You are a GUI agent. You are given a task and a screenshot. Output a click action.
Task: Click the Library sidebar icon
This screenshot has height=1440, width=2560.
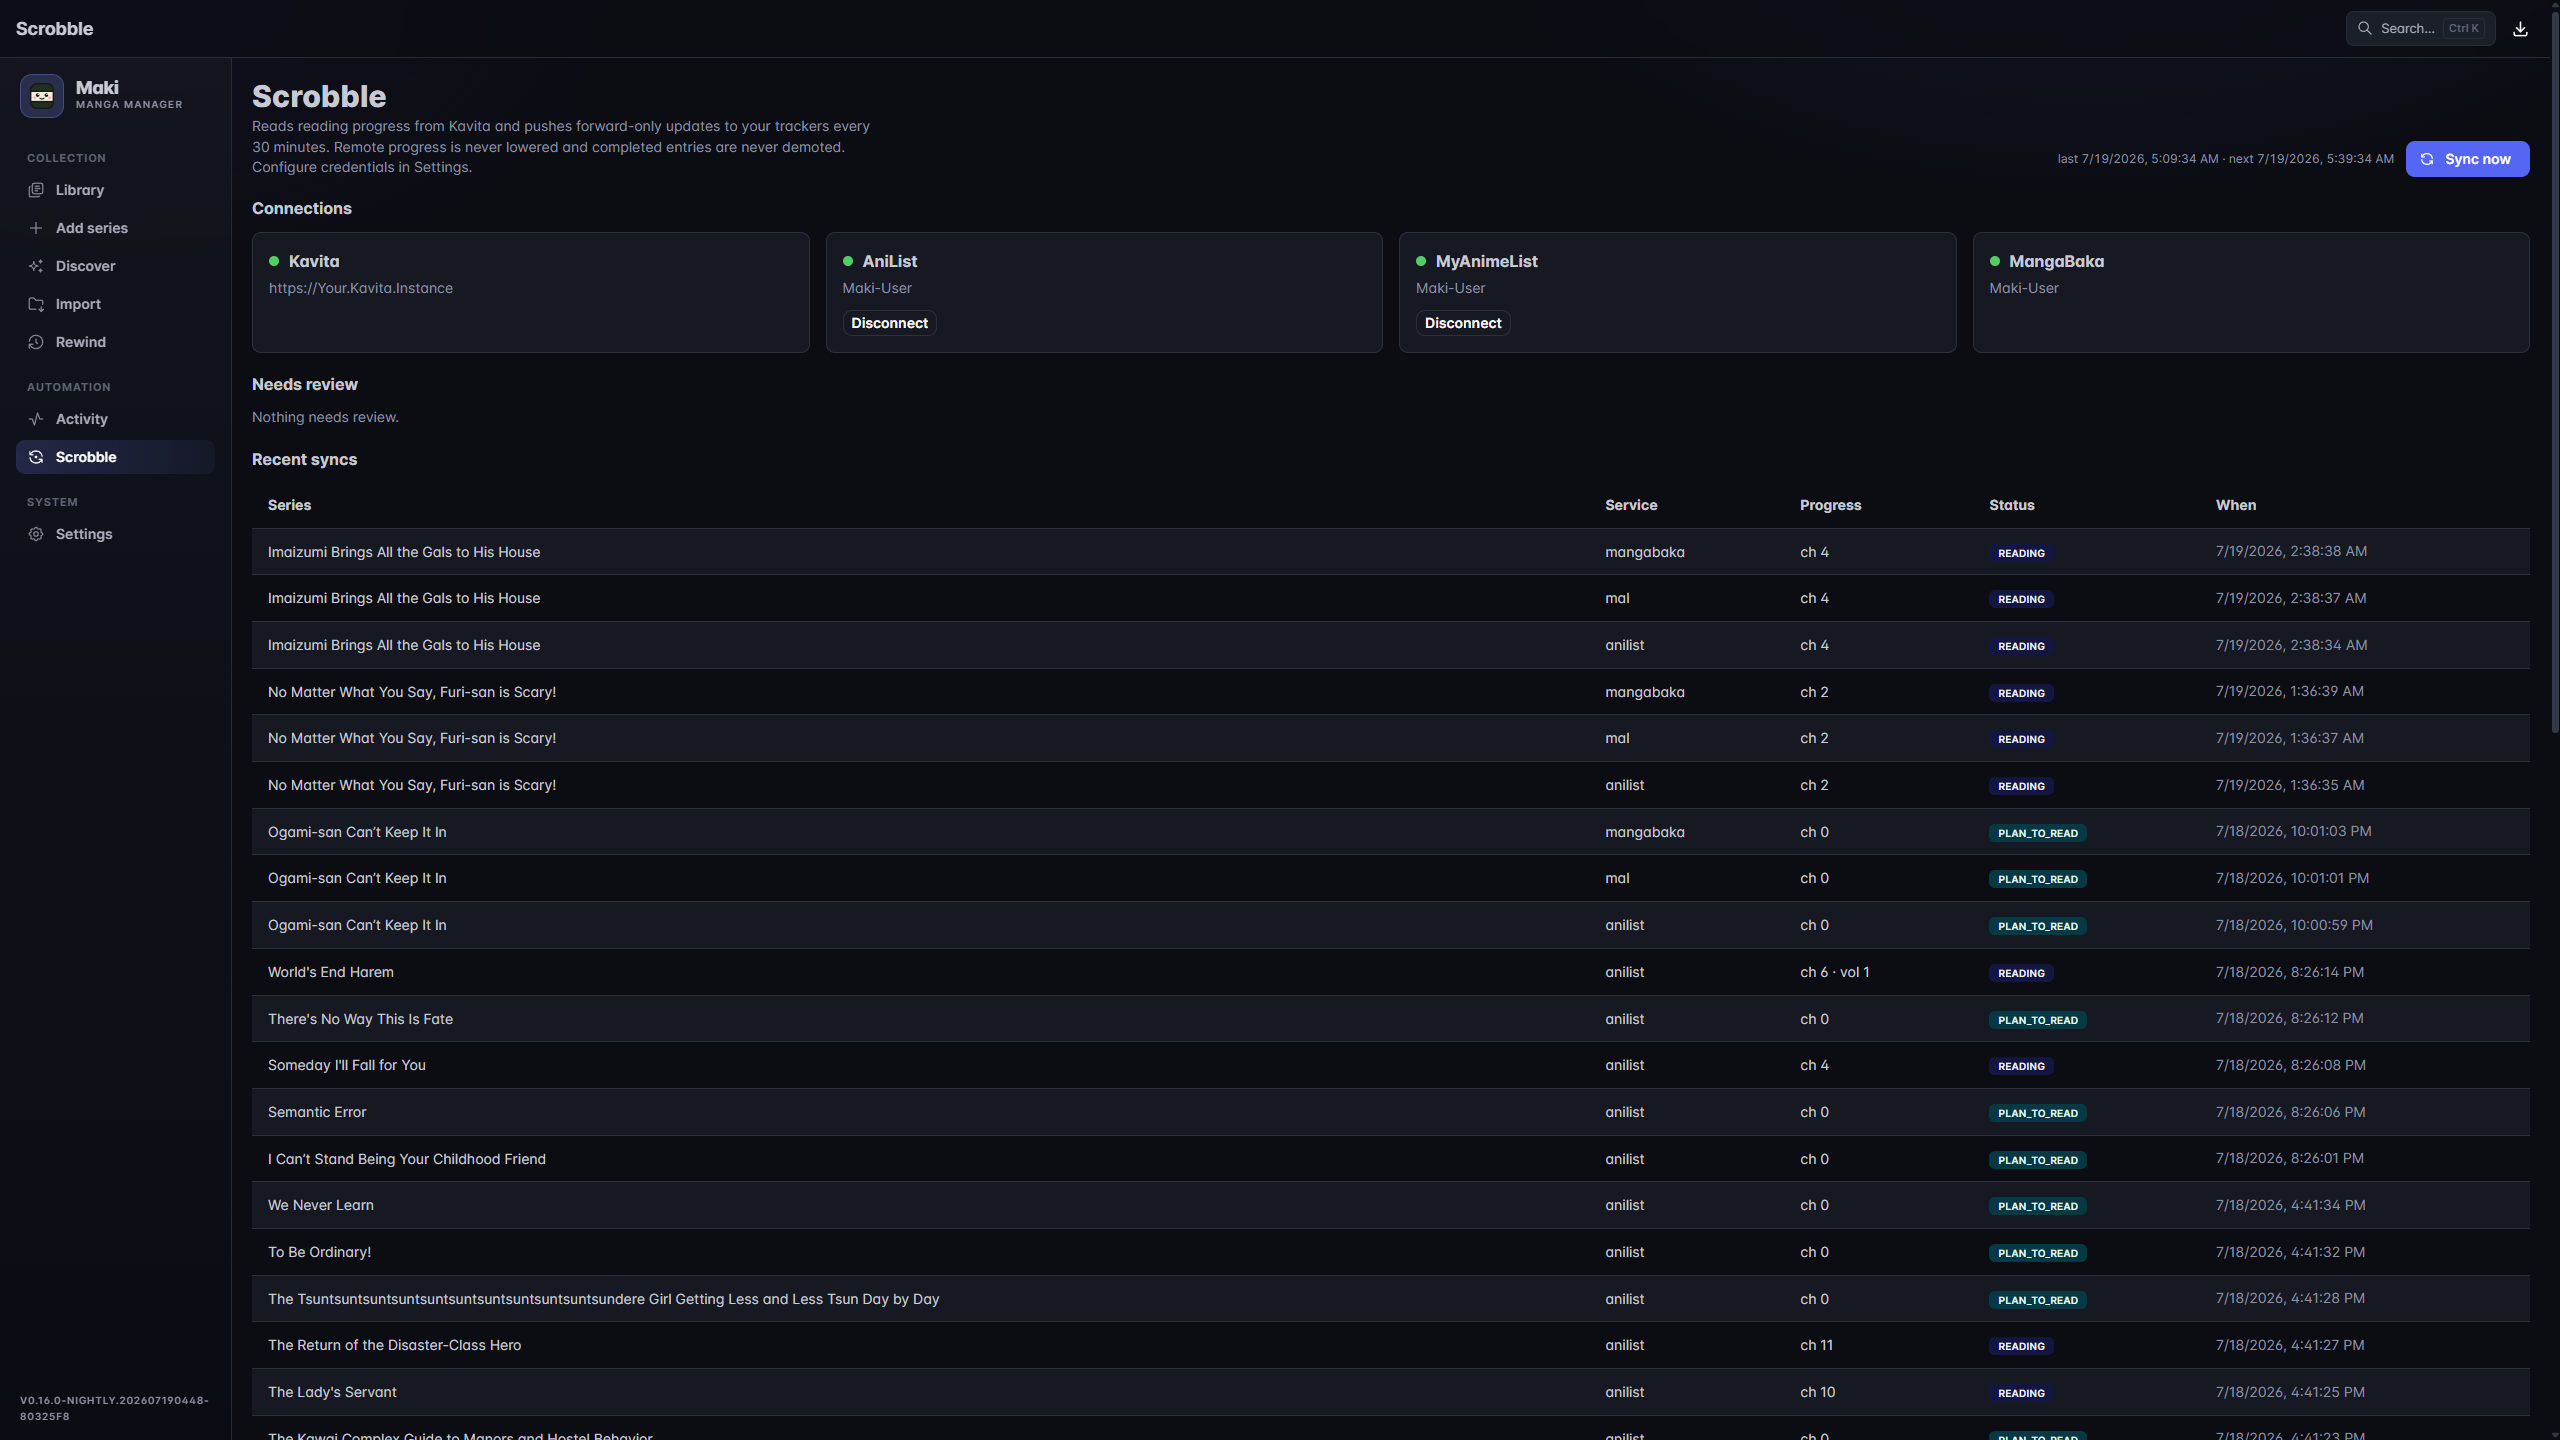(36, 190)
